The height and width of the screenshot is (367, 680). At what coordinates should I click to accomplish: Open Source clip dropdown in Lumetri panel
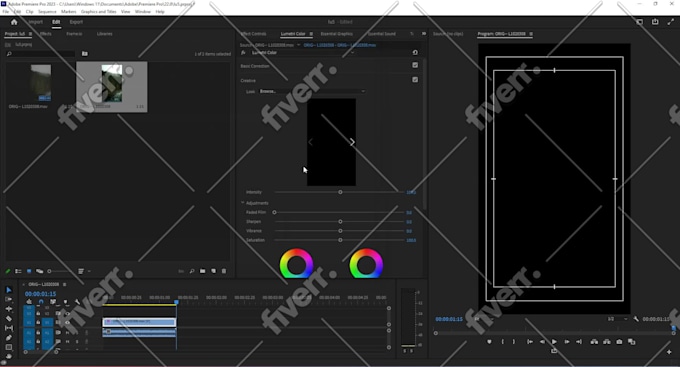pos(298,45)
